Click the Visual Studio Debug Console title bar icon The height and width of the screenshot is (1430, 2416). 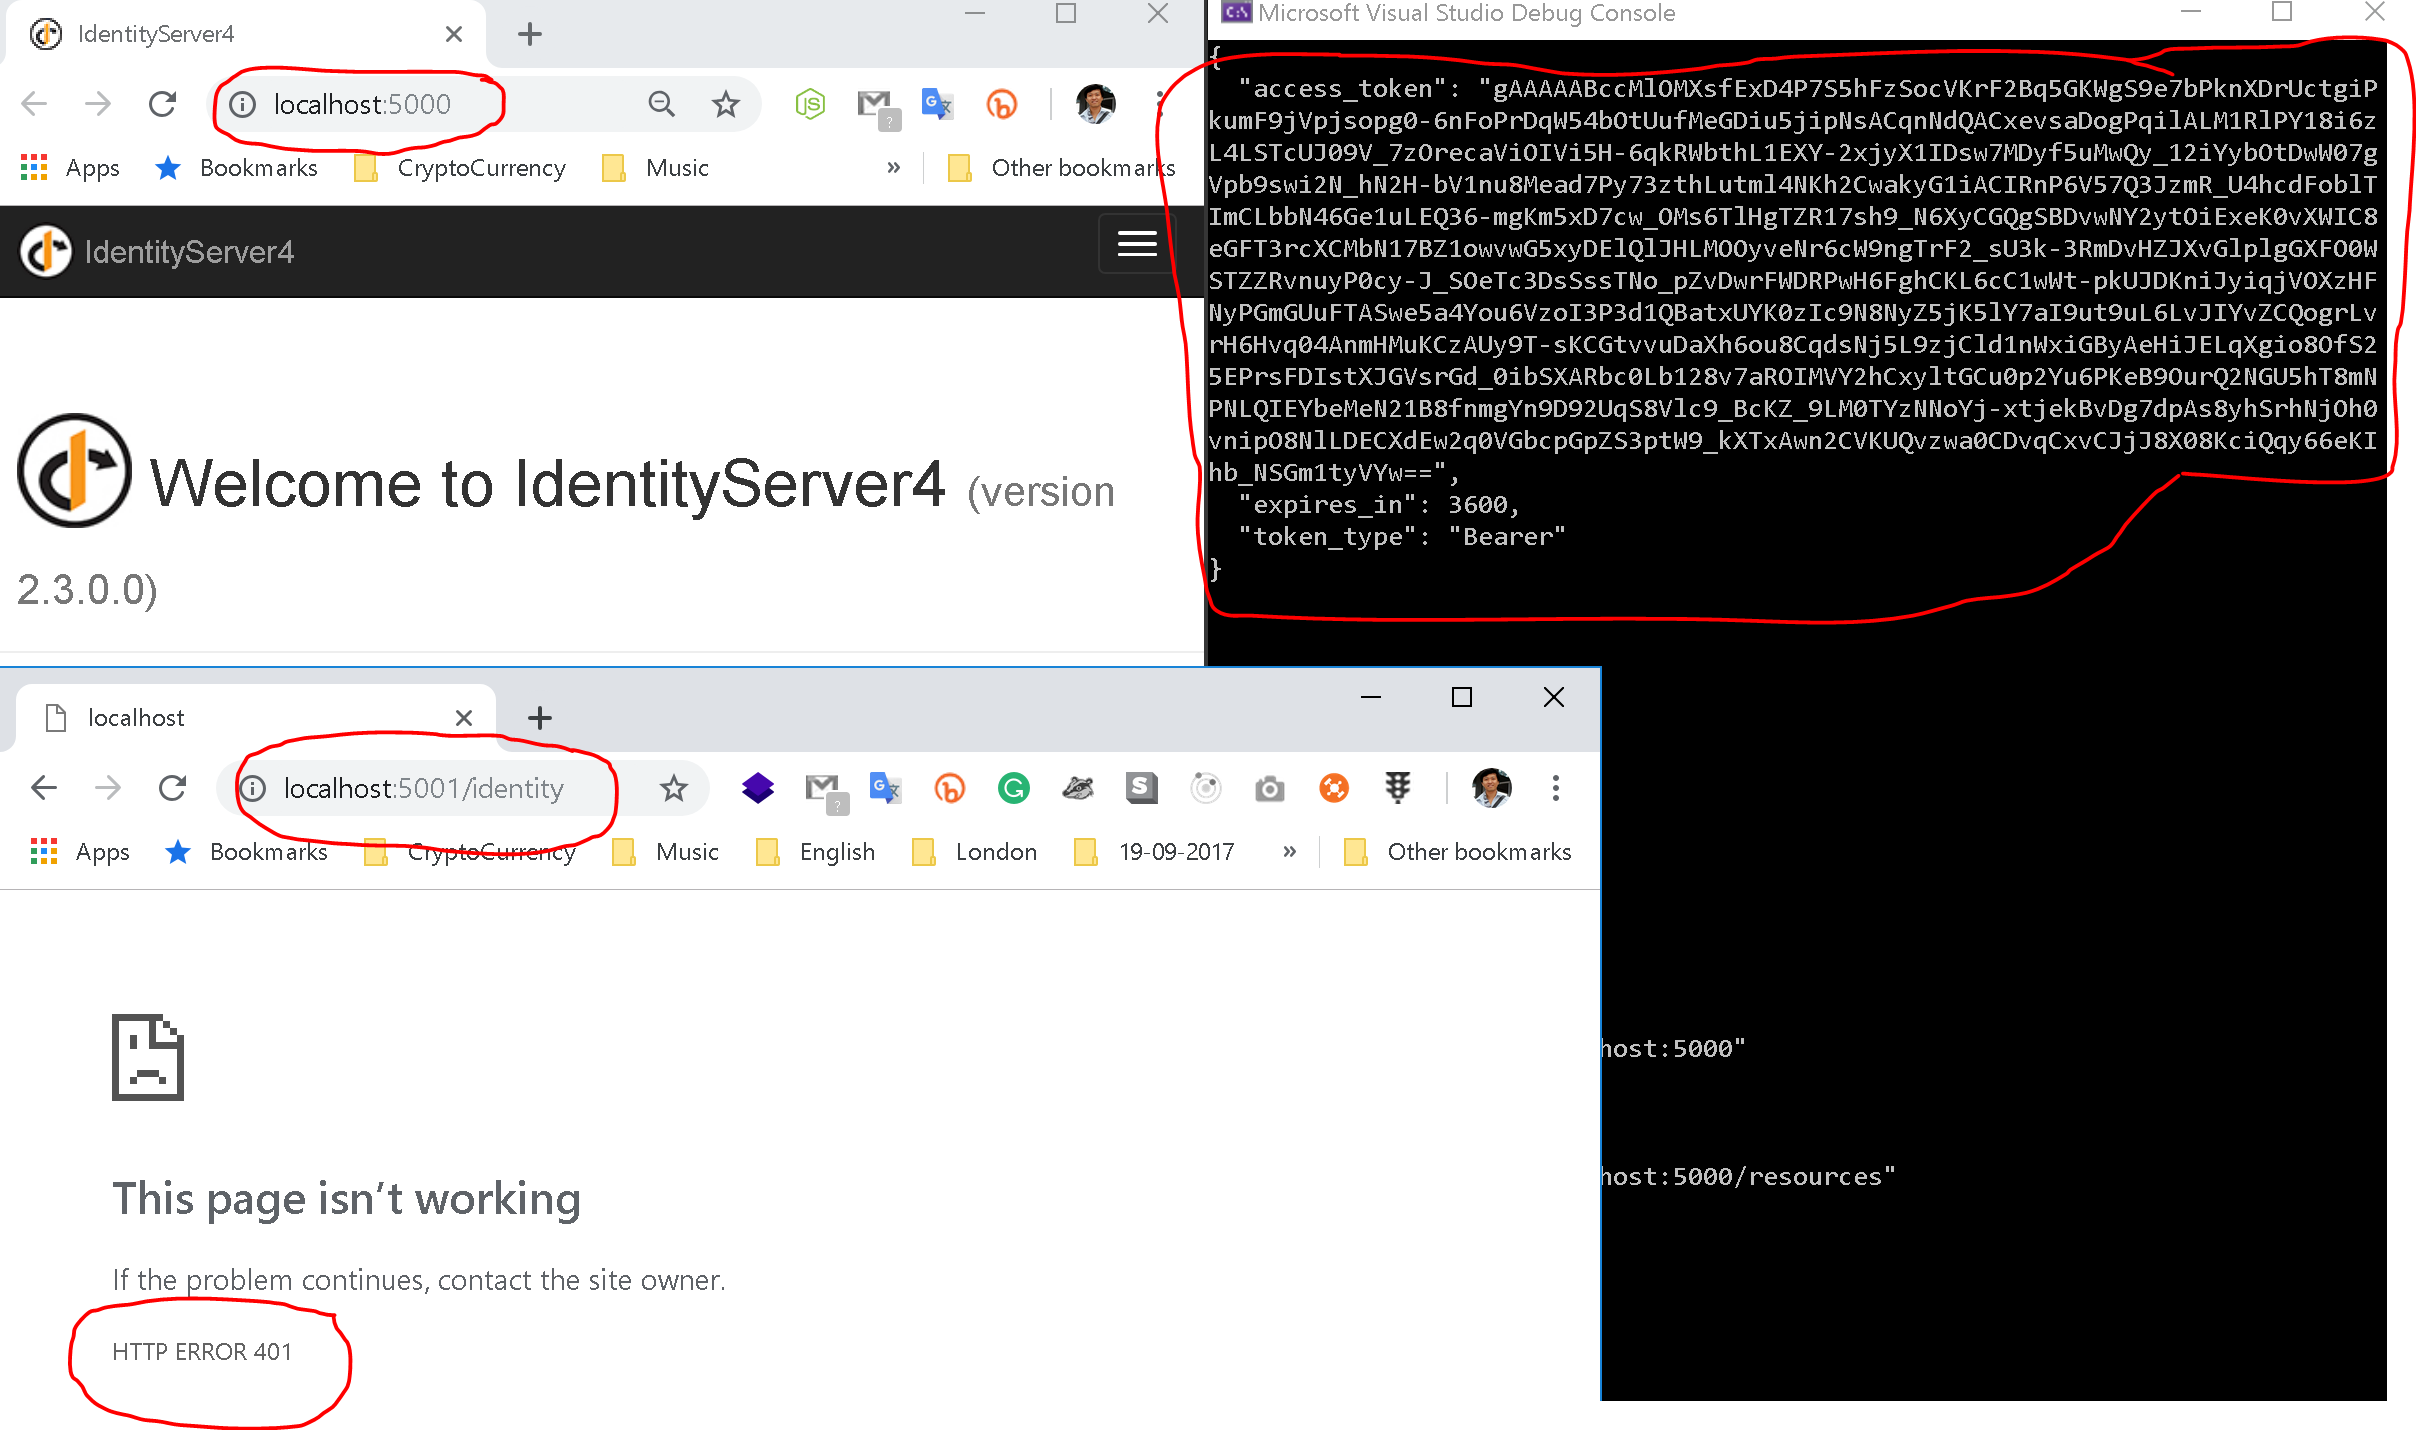tap(1237, 12)
